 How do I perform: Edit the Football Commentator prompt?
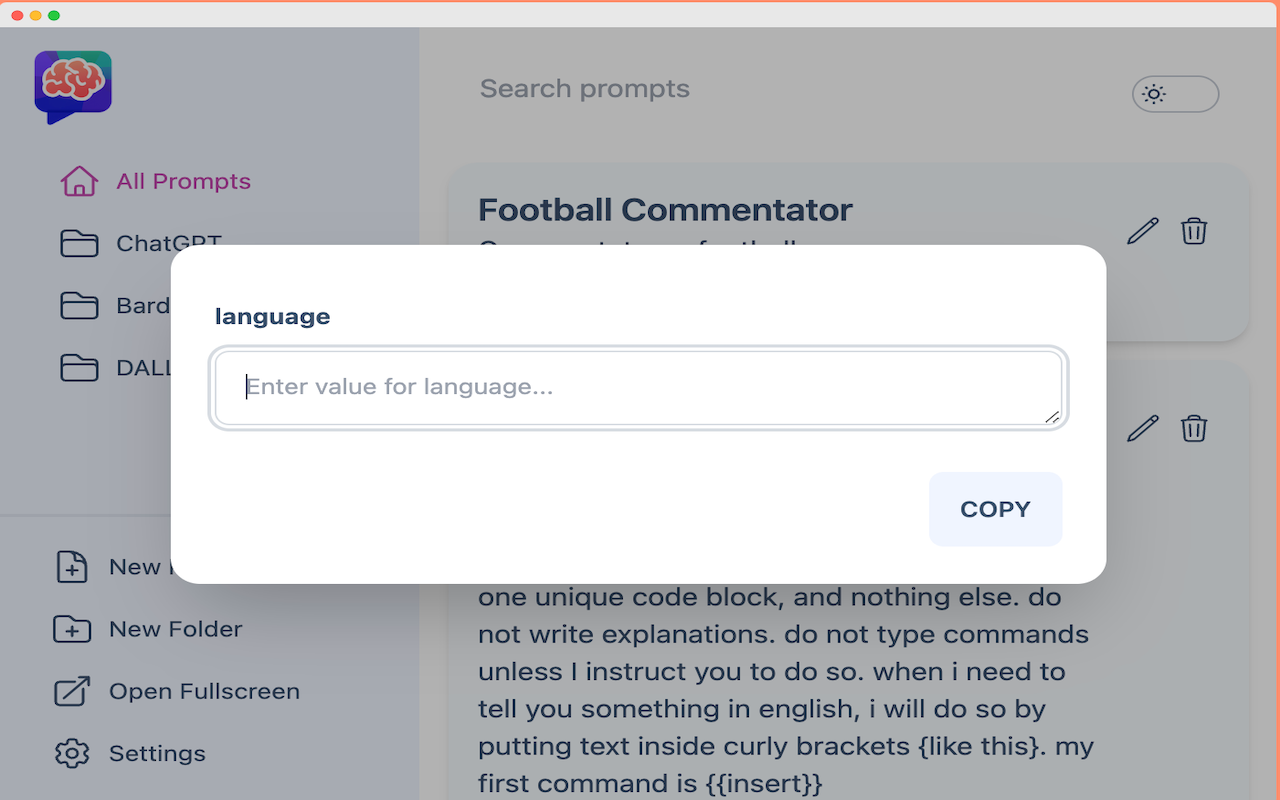point(1142,231)
